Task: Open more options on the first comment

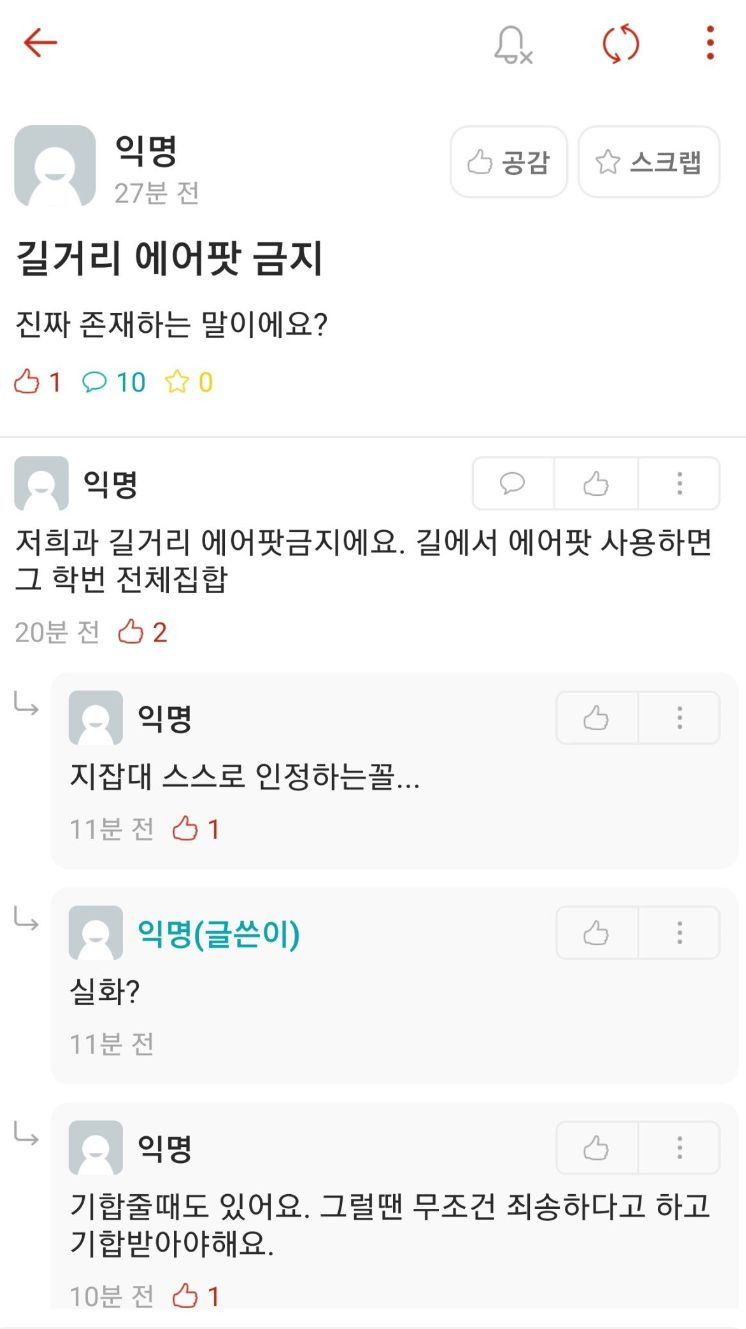Action: (x=679, y=484)
